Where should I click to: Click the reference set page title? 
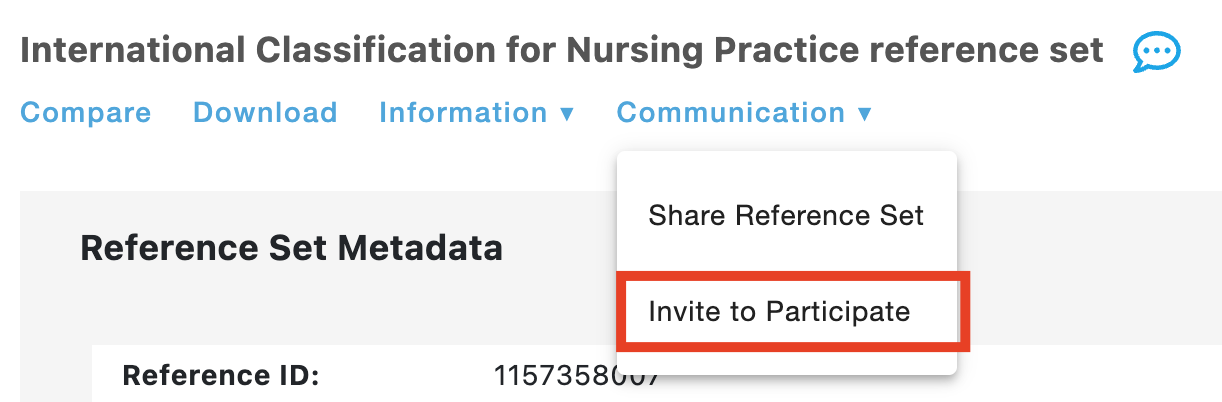[x=562, y=50]
